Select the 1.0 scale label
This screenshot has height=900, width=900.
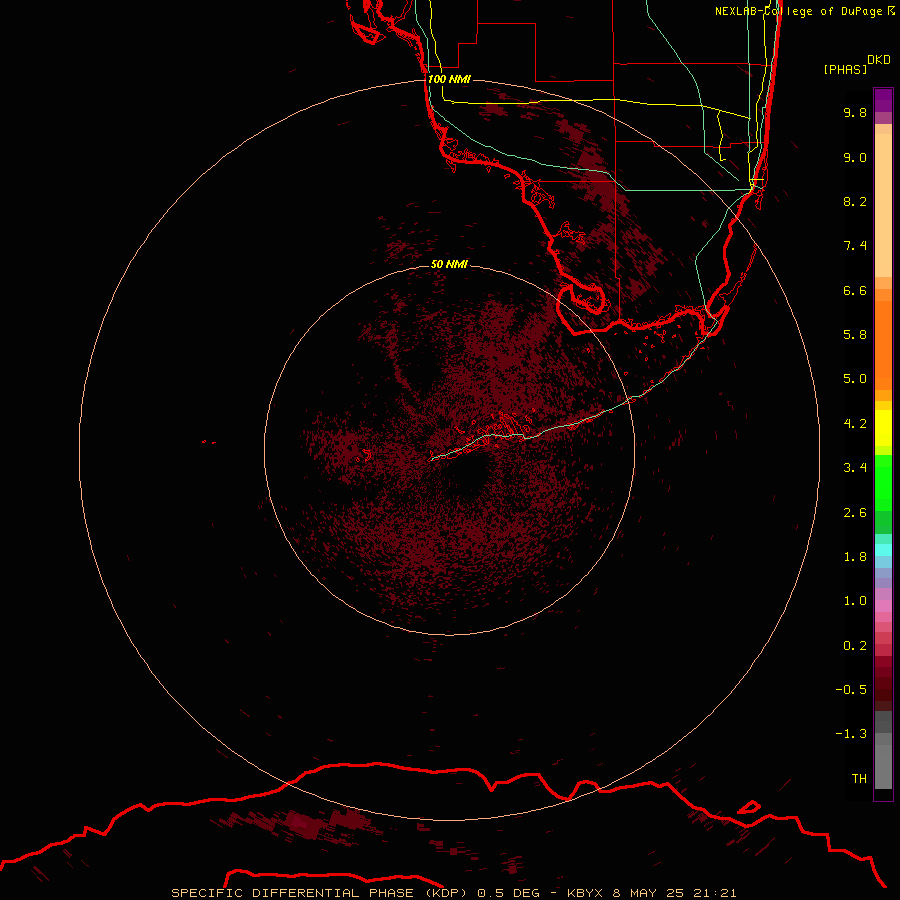pos(855,601)
